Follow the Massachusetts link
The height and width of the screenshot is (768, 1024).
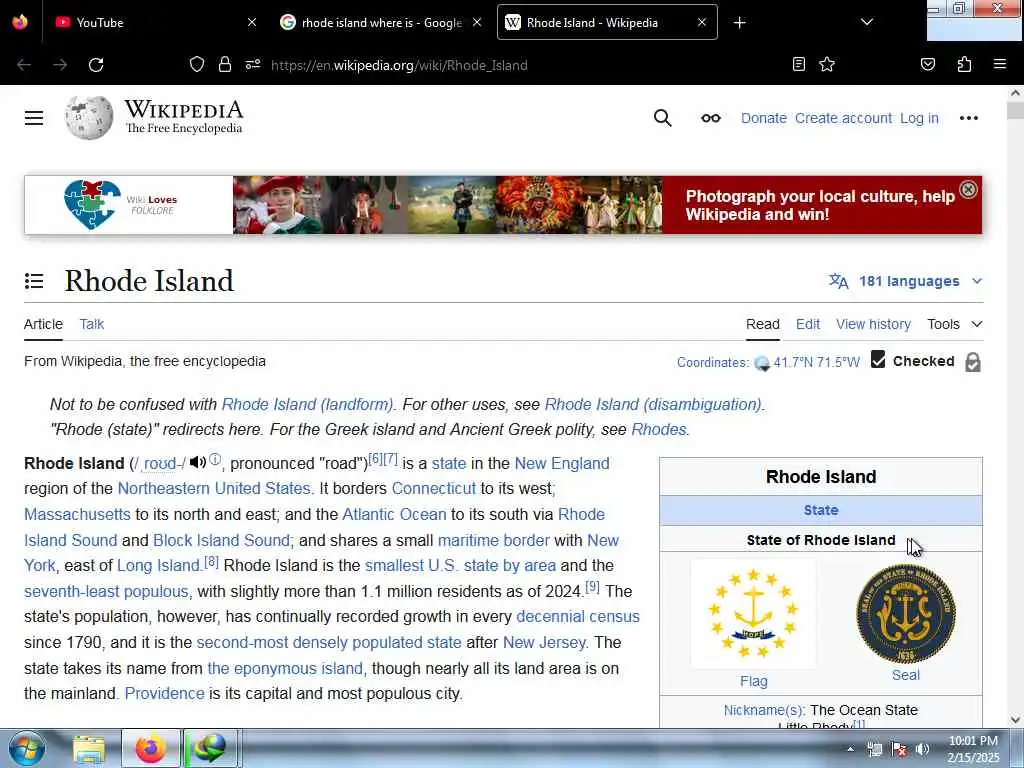point(77,514)
